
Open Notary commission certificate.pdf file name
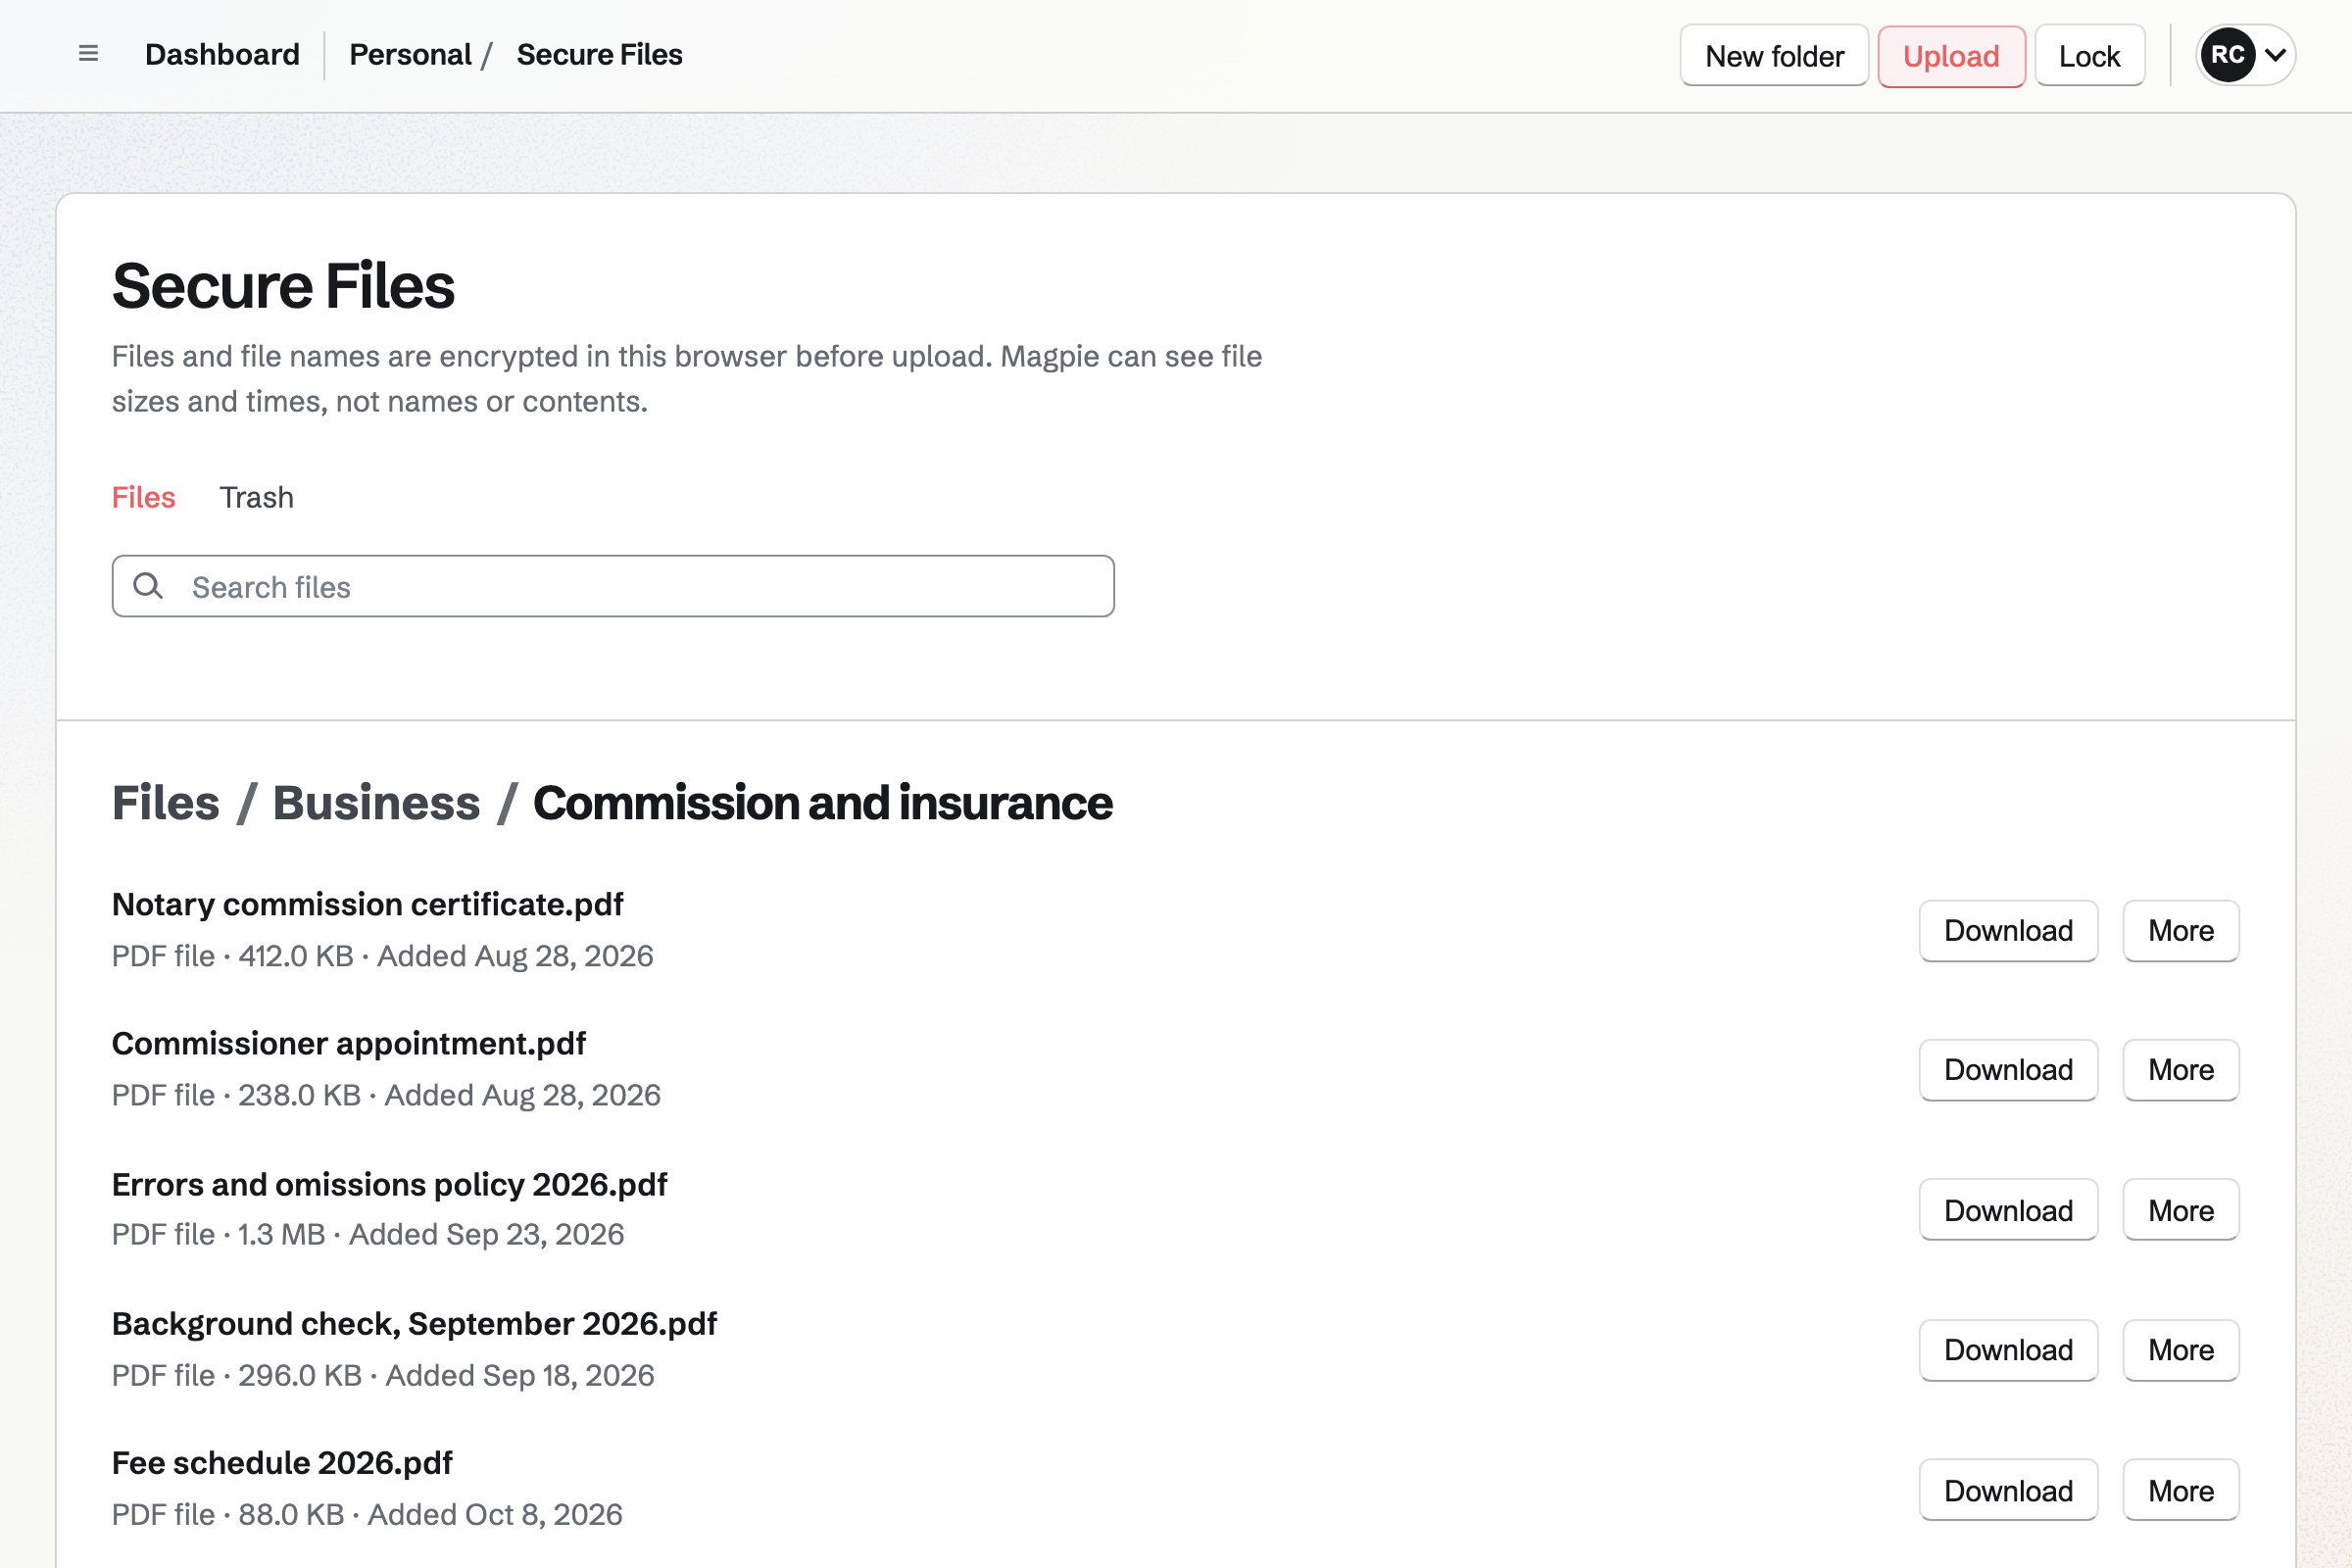pos(368,904)
